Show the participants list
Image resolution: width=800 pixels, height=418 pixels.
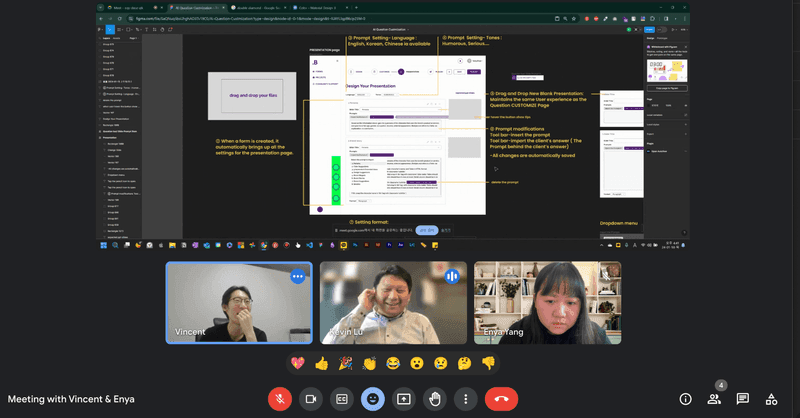click(x=714, y=398)
